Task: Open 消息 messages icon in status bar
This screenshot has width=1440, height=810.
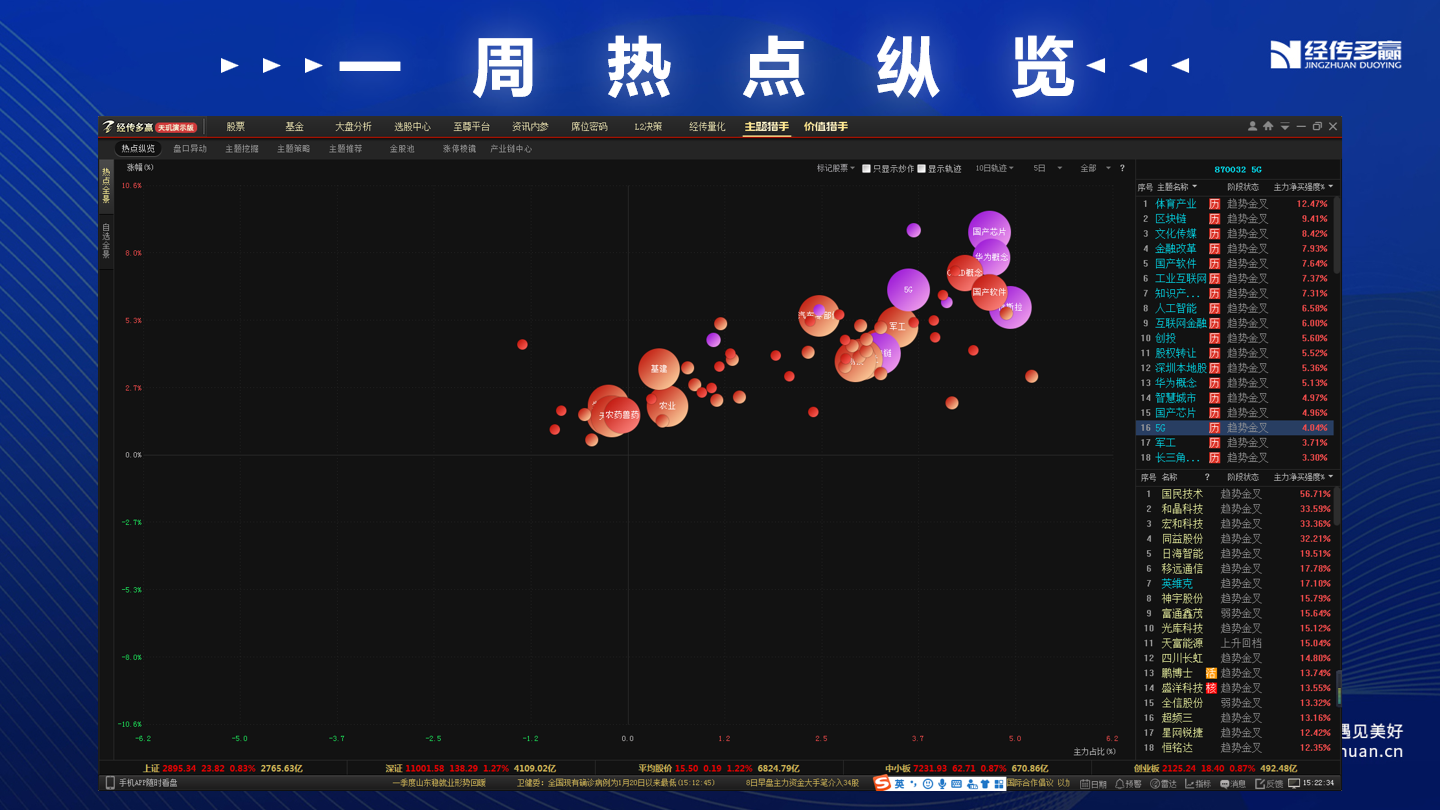Action: [x=1225, y=784]
